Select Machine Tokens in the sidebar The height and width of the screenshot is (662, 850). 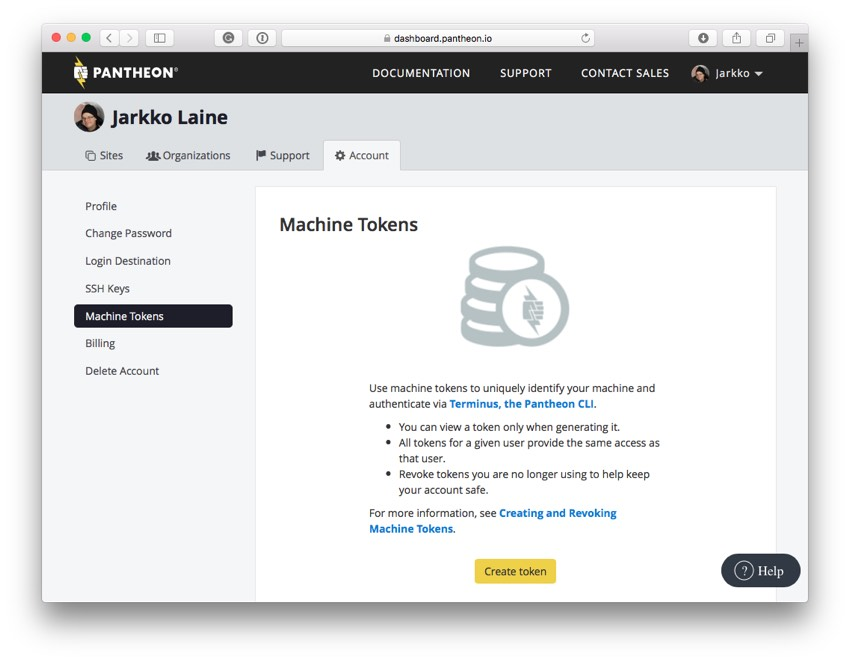pyautogui.click(x=153, y=316)
